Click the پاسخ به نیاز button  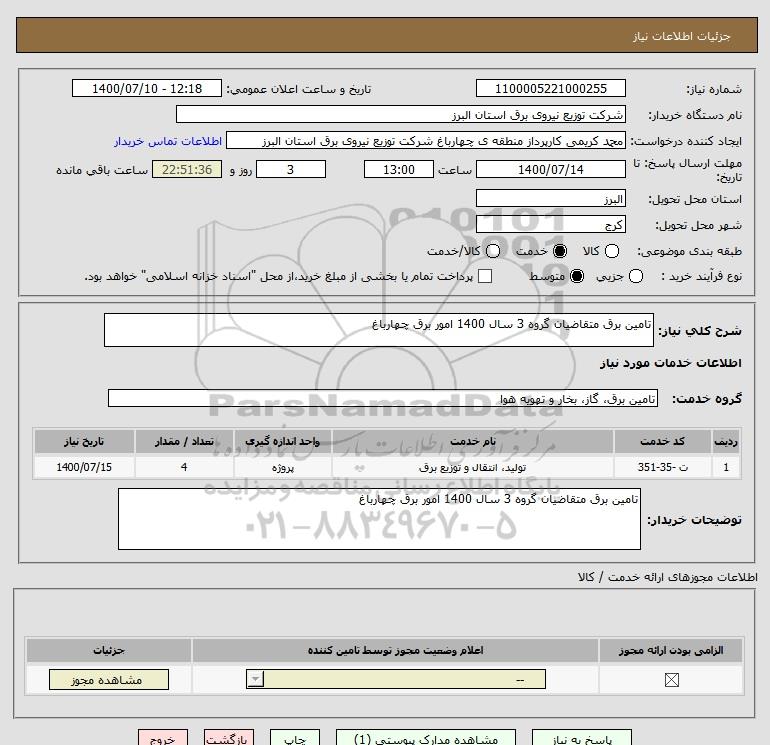click(x=581, y=738)
